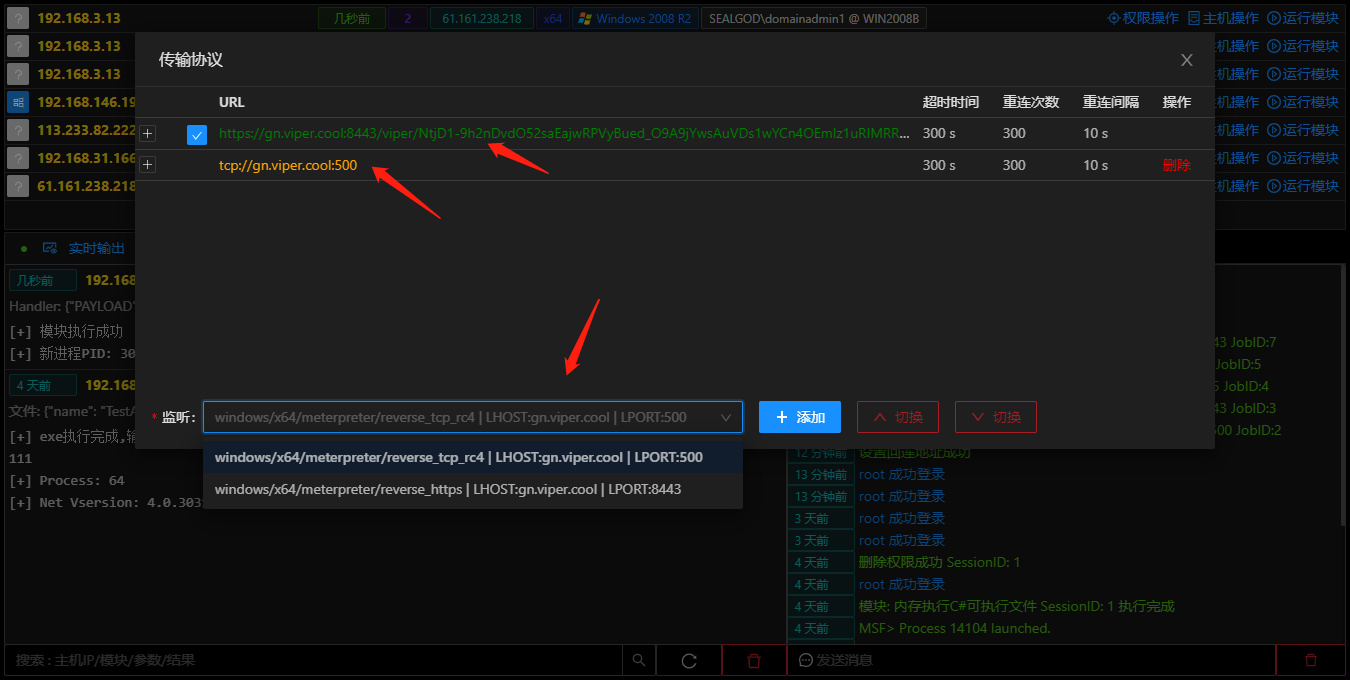Image resolution: width=1350 pixels, height=680 pixels.
Task: Expand the https gn.viper.cool:8443 row
Action: [x=148, y=133]
